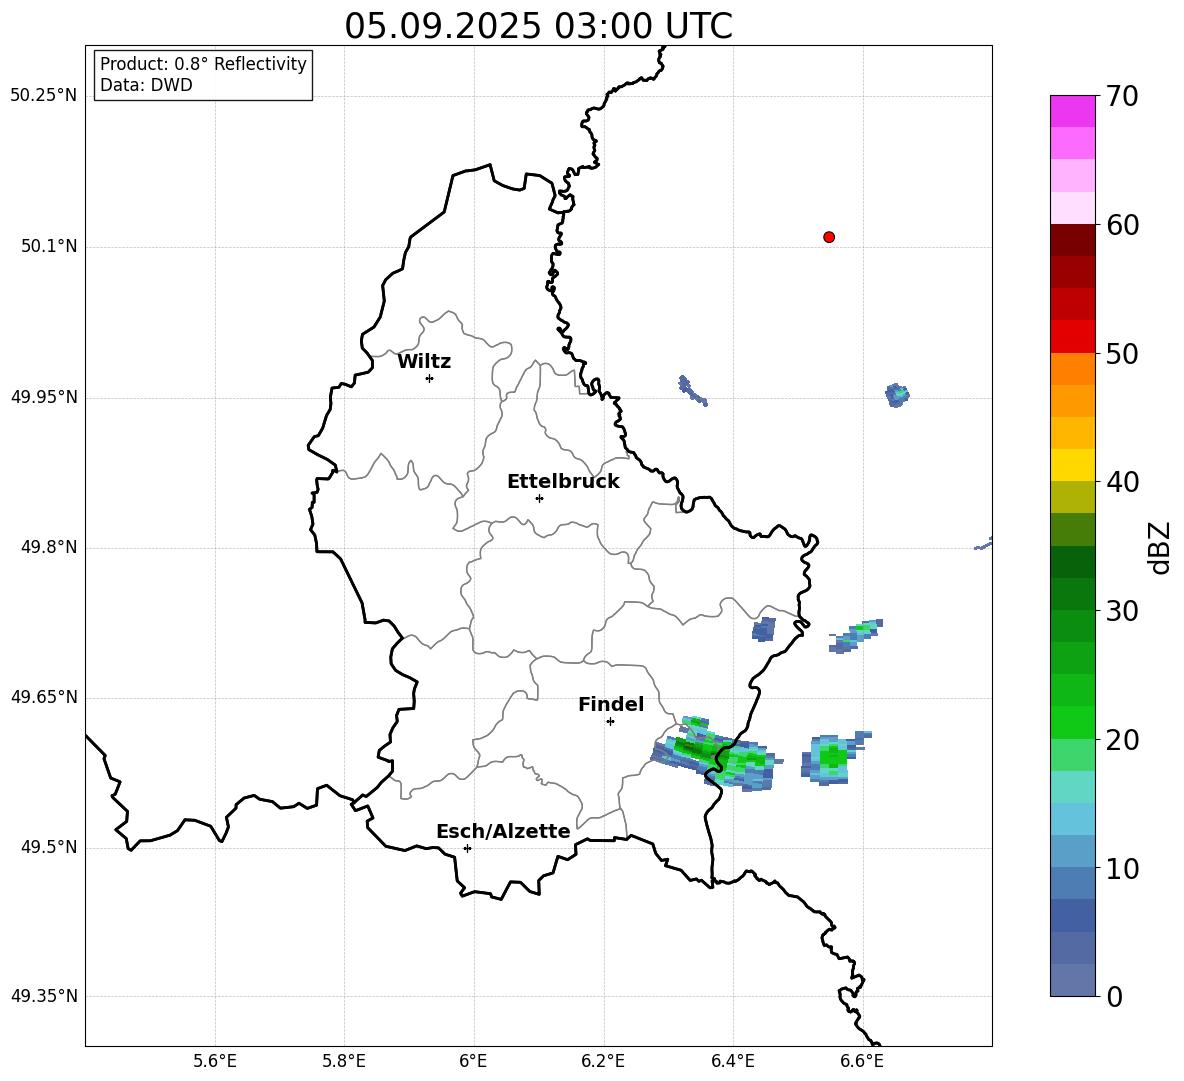Click the 20 value on the colorbar
The image size is (1184, 1081).
click(x=1122, y=740)
